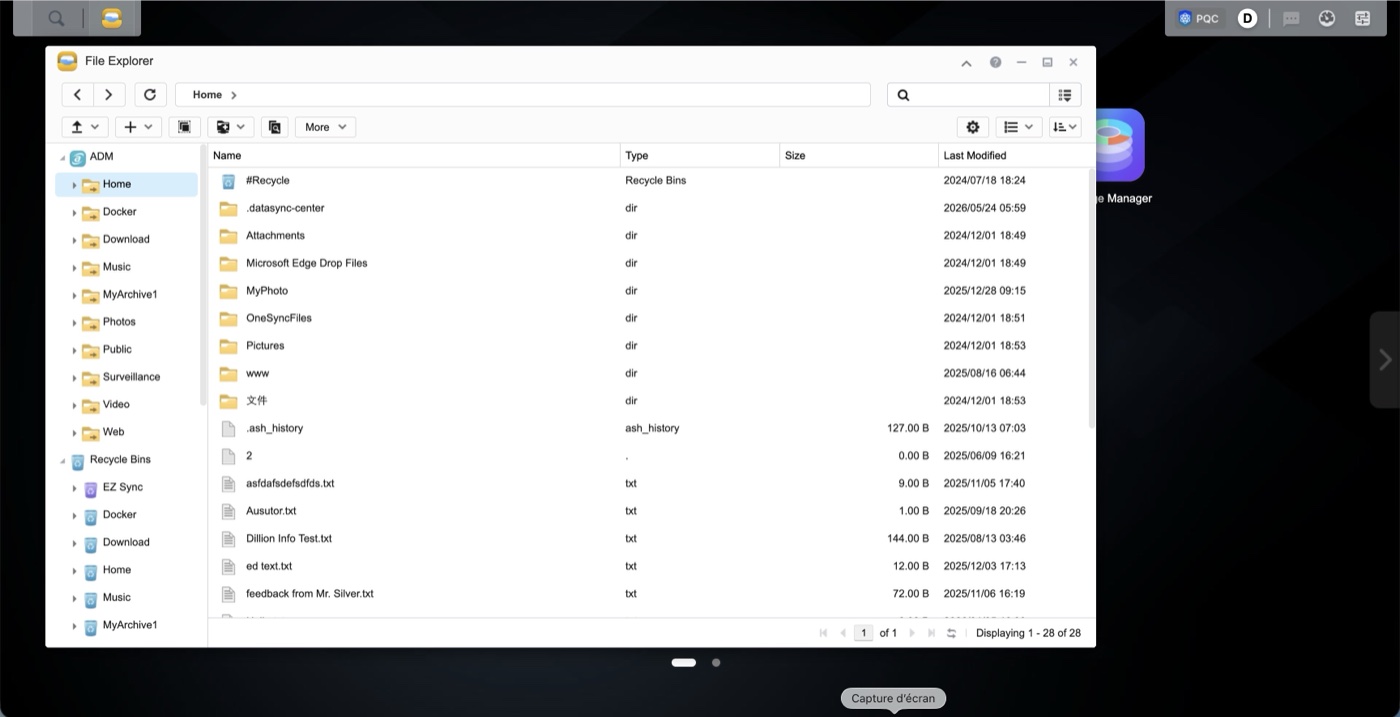The width and height of the screenshot is (1400, 717).
Task: Click the file search-in-copy icon
Action: click(275, 127)
